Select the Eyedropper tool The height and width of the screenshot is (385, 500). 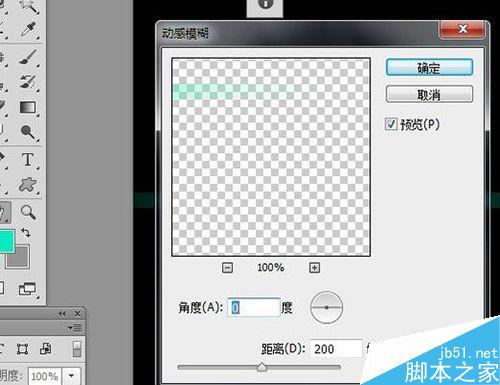(29, 29)
